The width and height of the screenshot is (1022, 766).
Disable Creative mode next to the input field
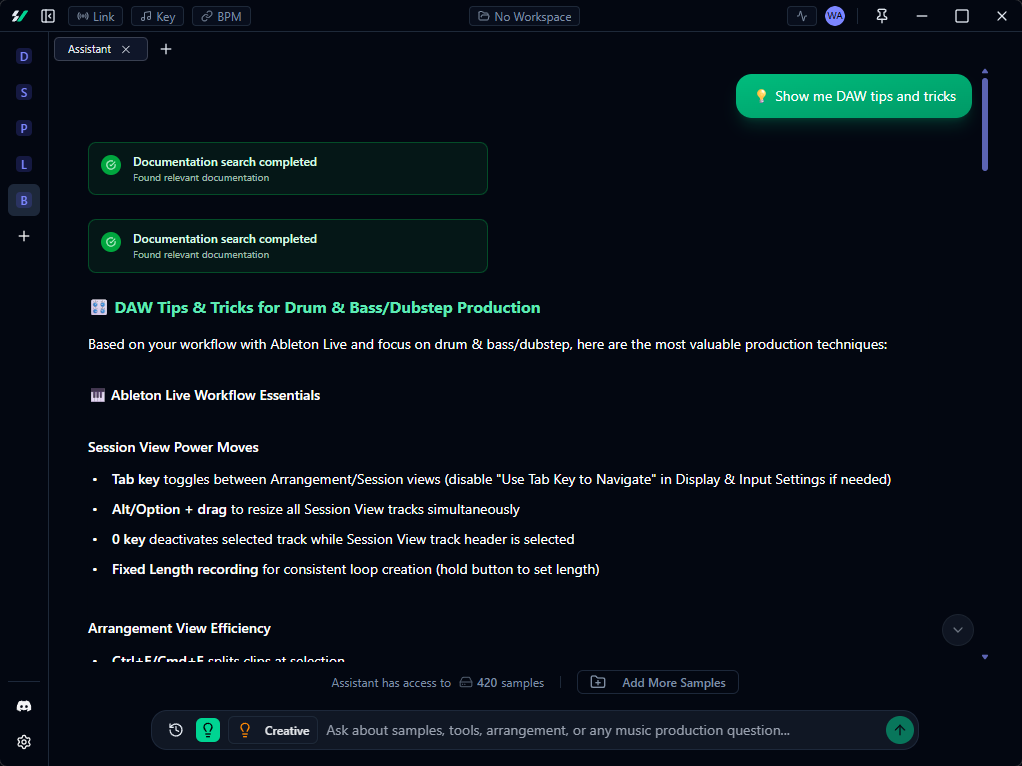(x=272, y=730)
